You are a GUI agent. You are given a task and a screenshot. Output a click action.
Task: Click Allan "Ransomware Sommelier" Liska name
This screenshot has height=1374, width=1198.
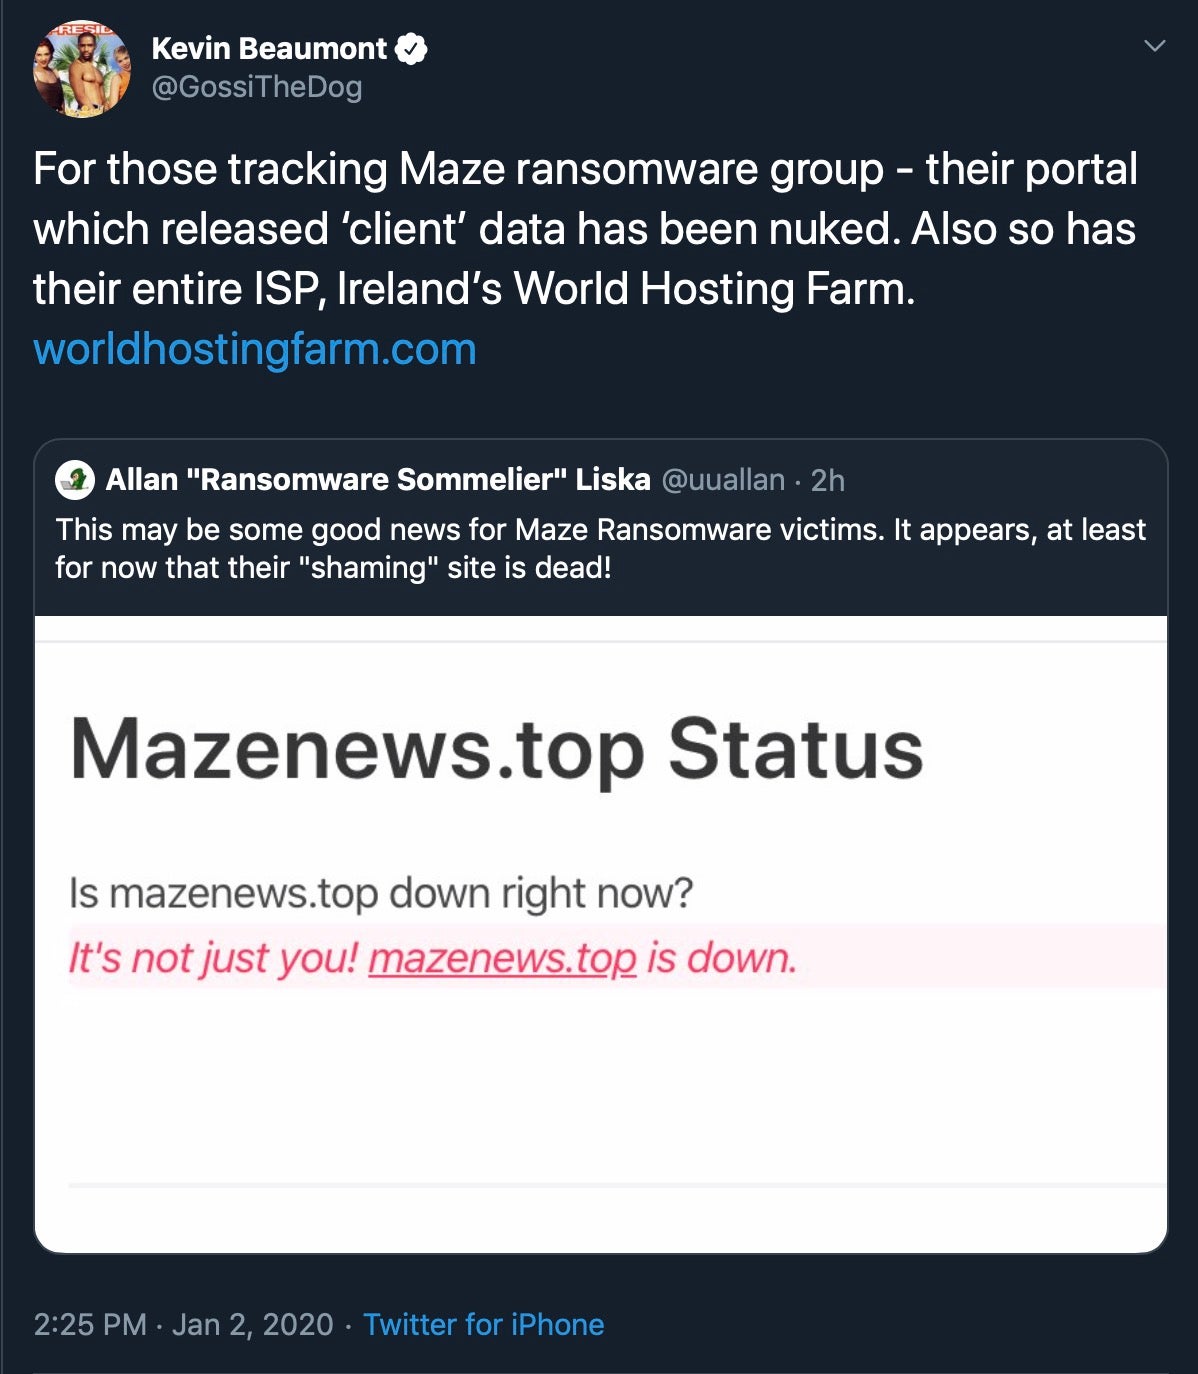pyautogui.click(x=378, y=480)
